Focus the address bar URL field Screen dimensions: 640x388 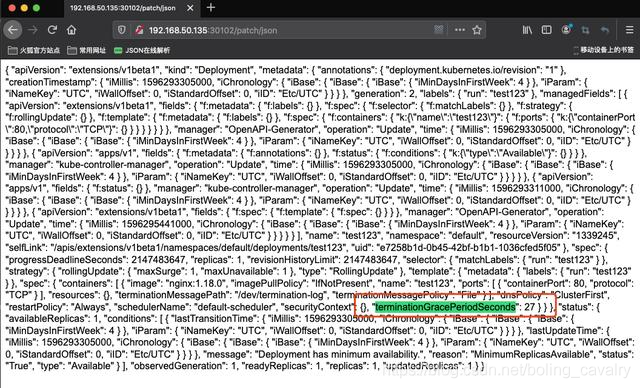tap(286, 30)
